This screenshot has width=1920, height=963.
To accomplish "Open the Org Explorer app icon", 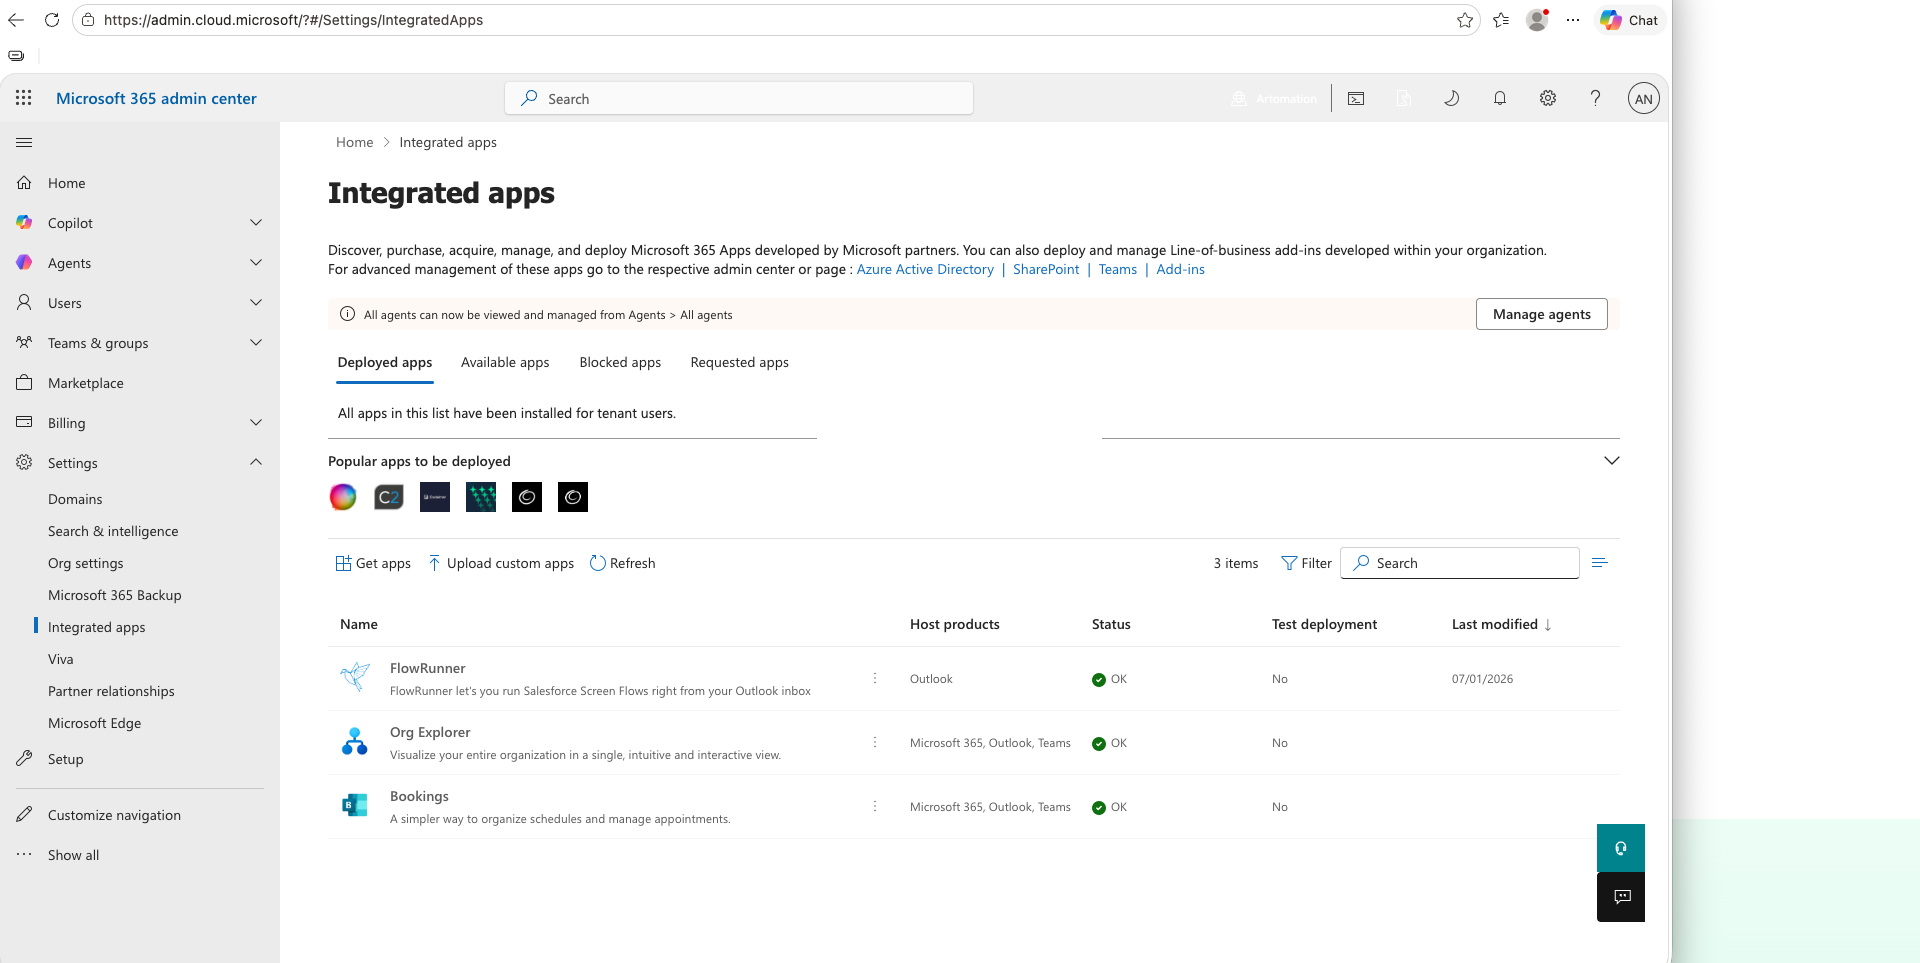I will coord(354,742).
